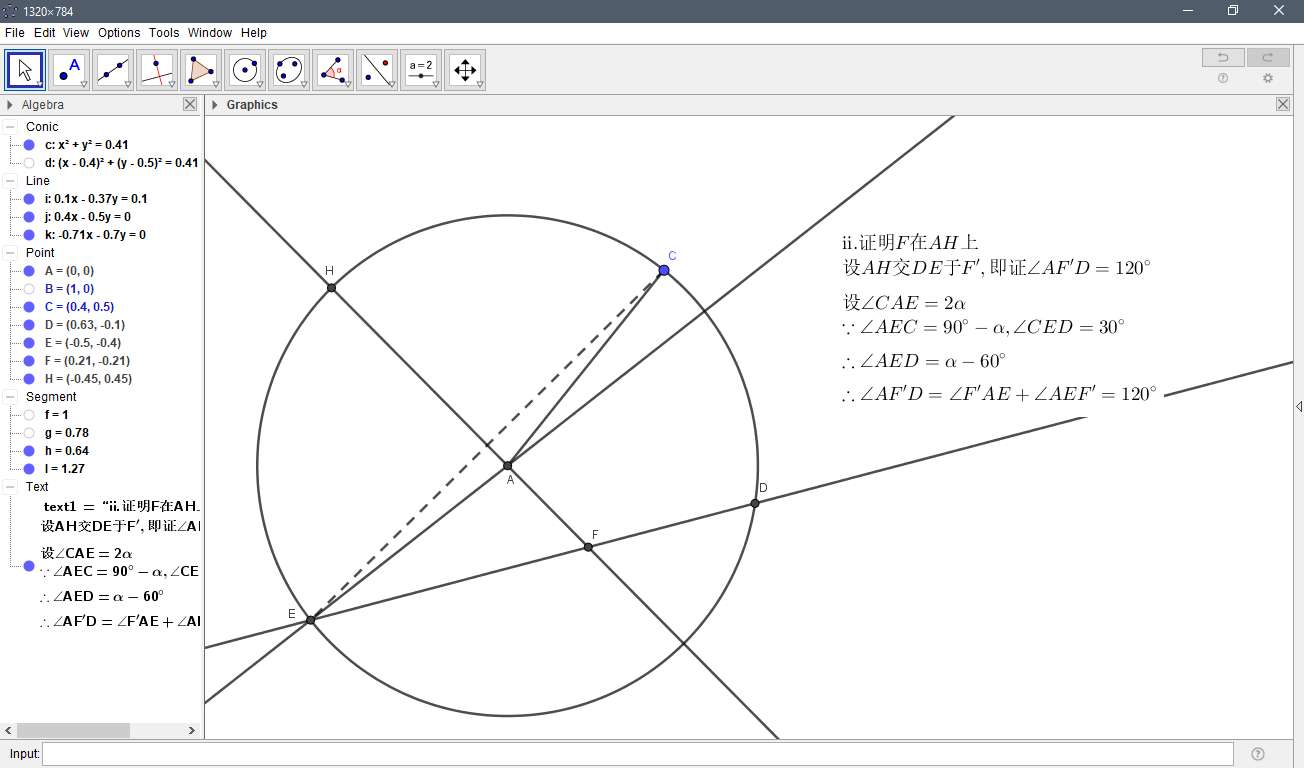Select the Slider tool labeled a=2
This screenshot has height=768, width=1304.
pos(420,69)
